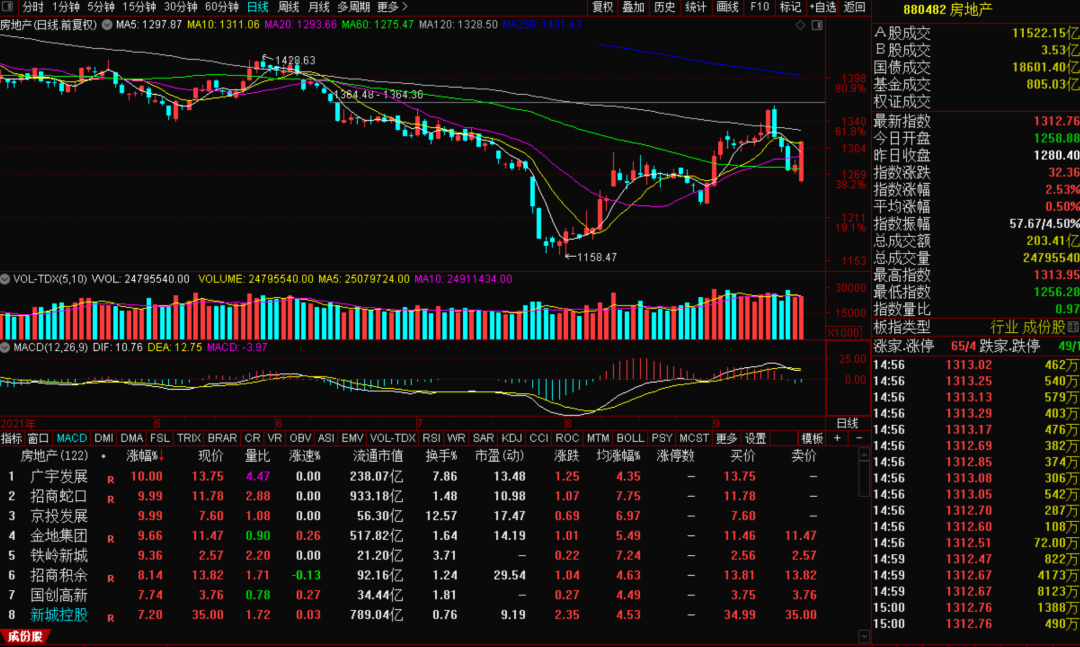Screen dimensions: 1080x647
Task: Select the ROC indicator tab
Action: click(567, 438)
